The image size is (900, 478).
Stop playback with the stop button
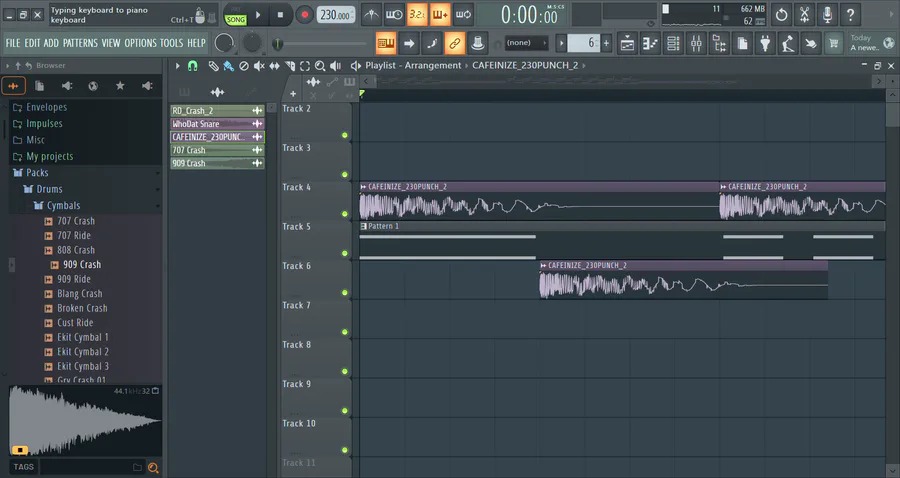tap(280, 15)
